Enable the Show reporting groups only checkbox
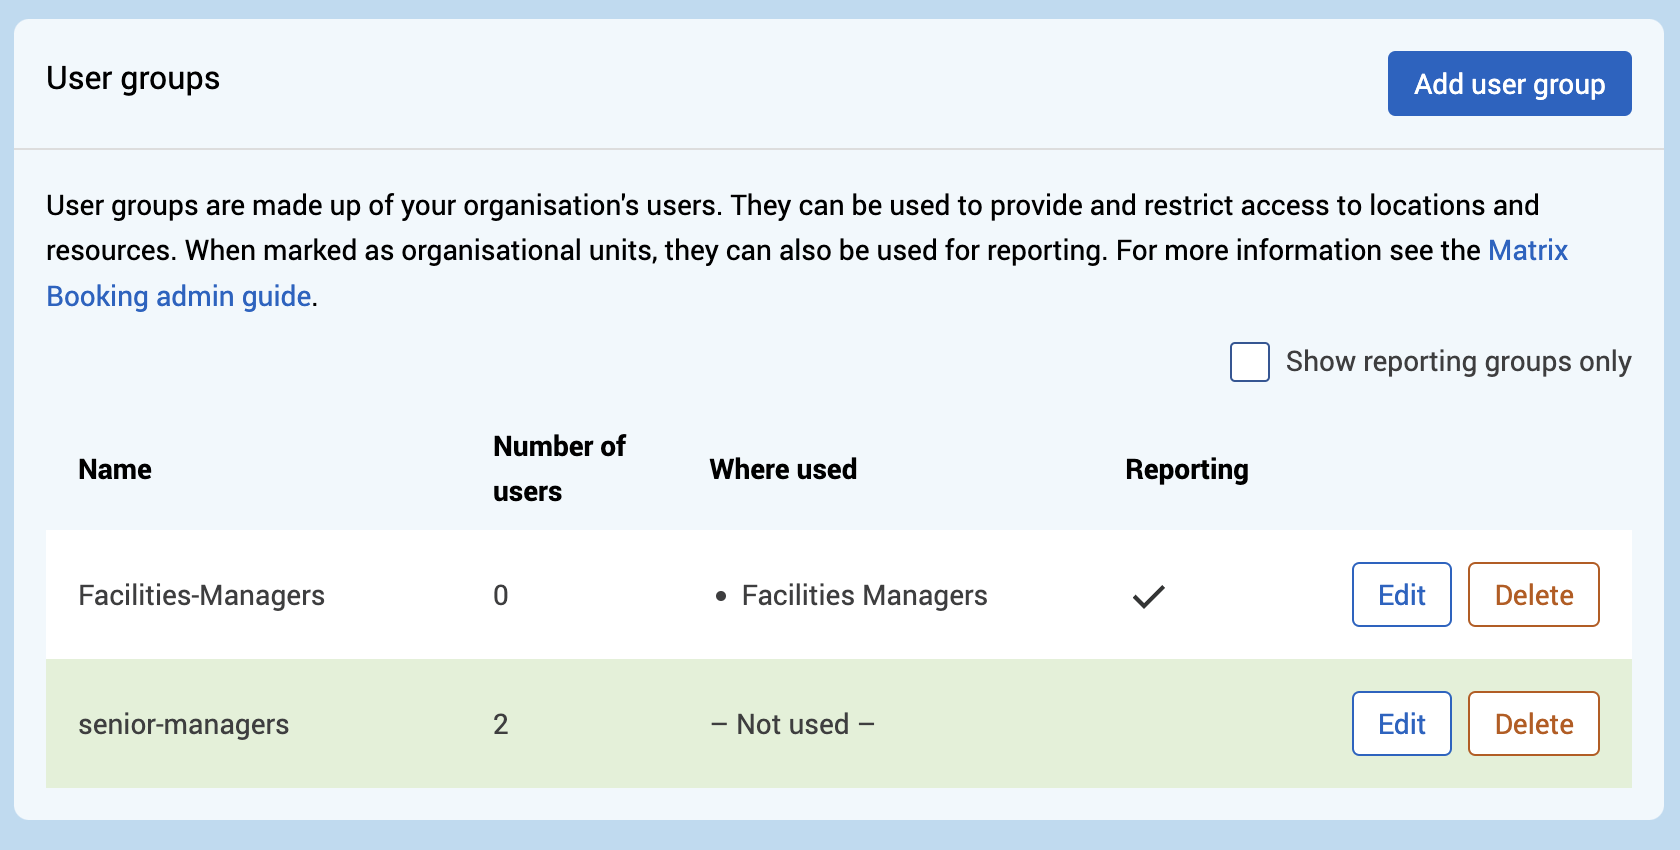 click(1249, 362)
